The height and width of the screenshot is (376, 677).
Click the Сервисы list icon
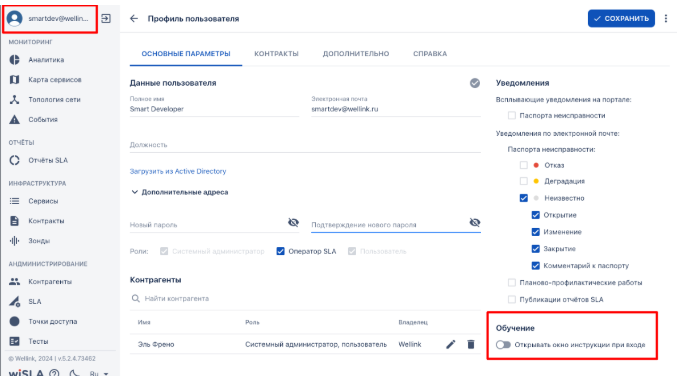click(14, 201)
